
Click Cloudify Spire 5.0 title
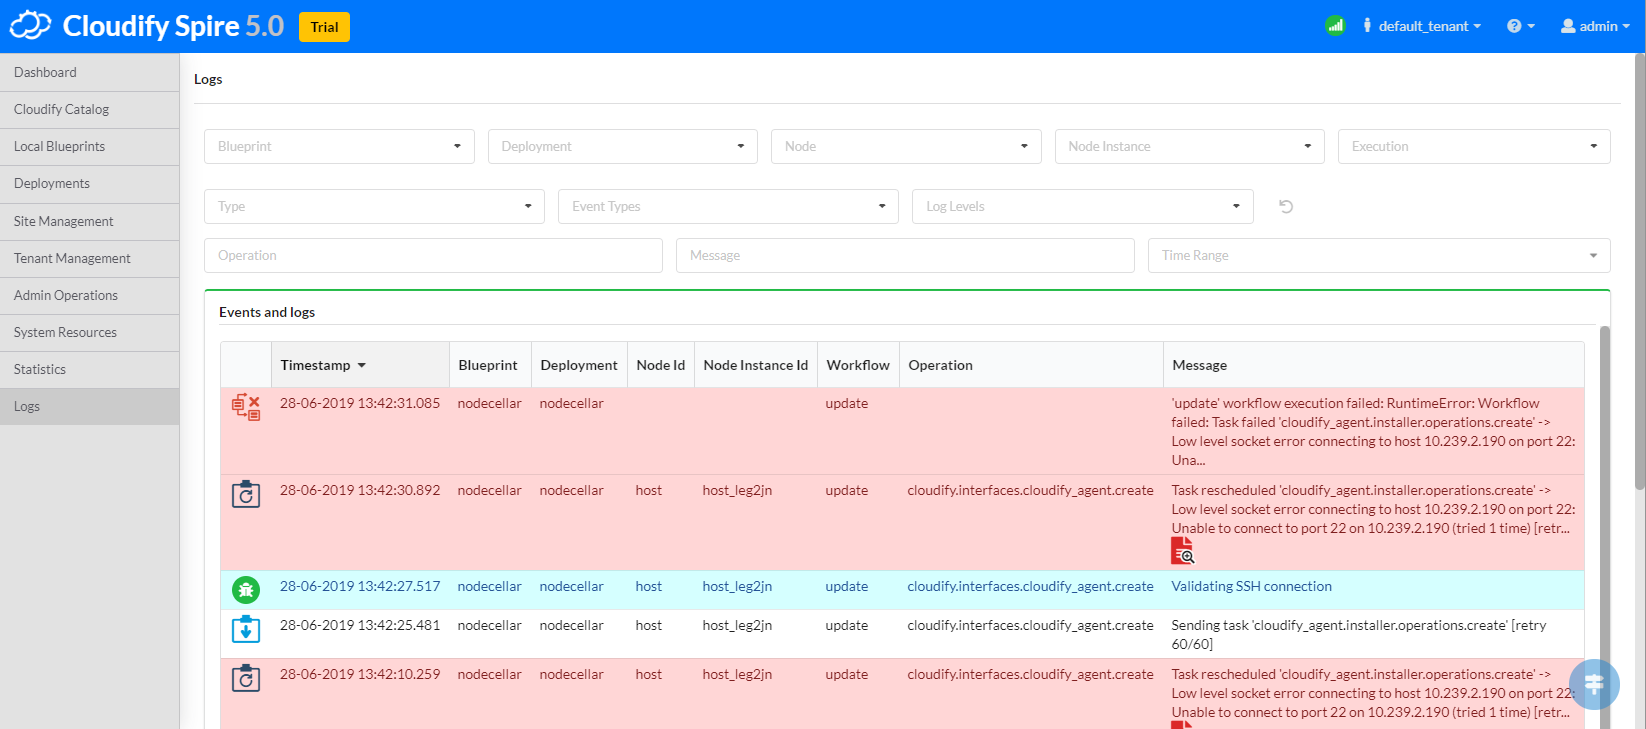point(173,26)
